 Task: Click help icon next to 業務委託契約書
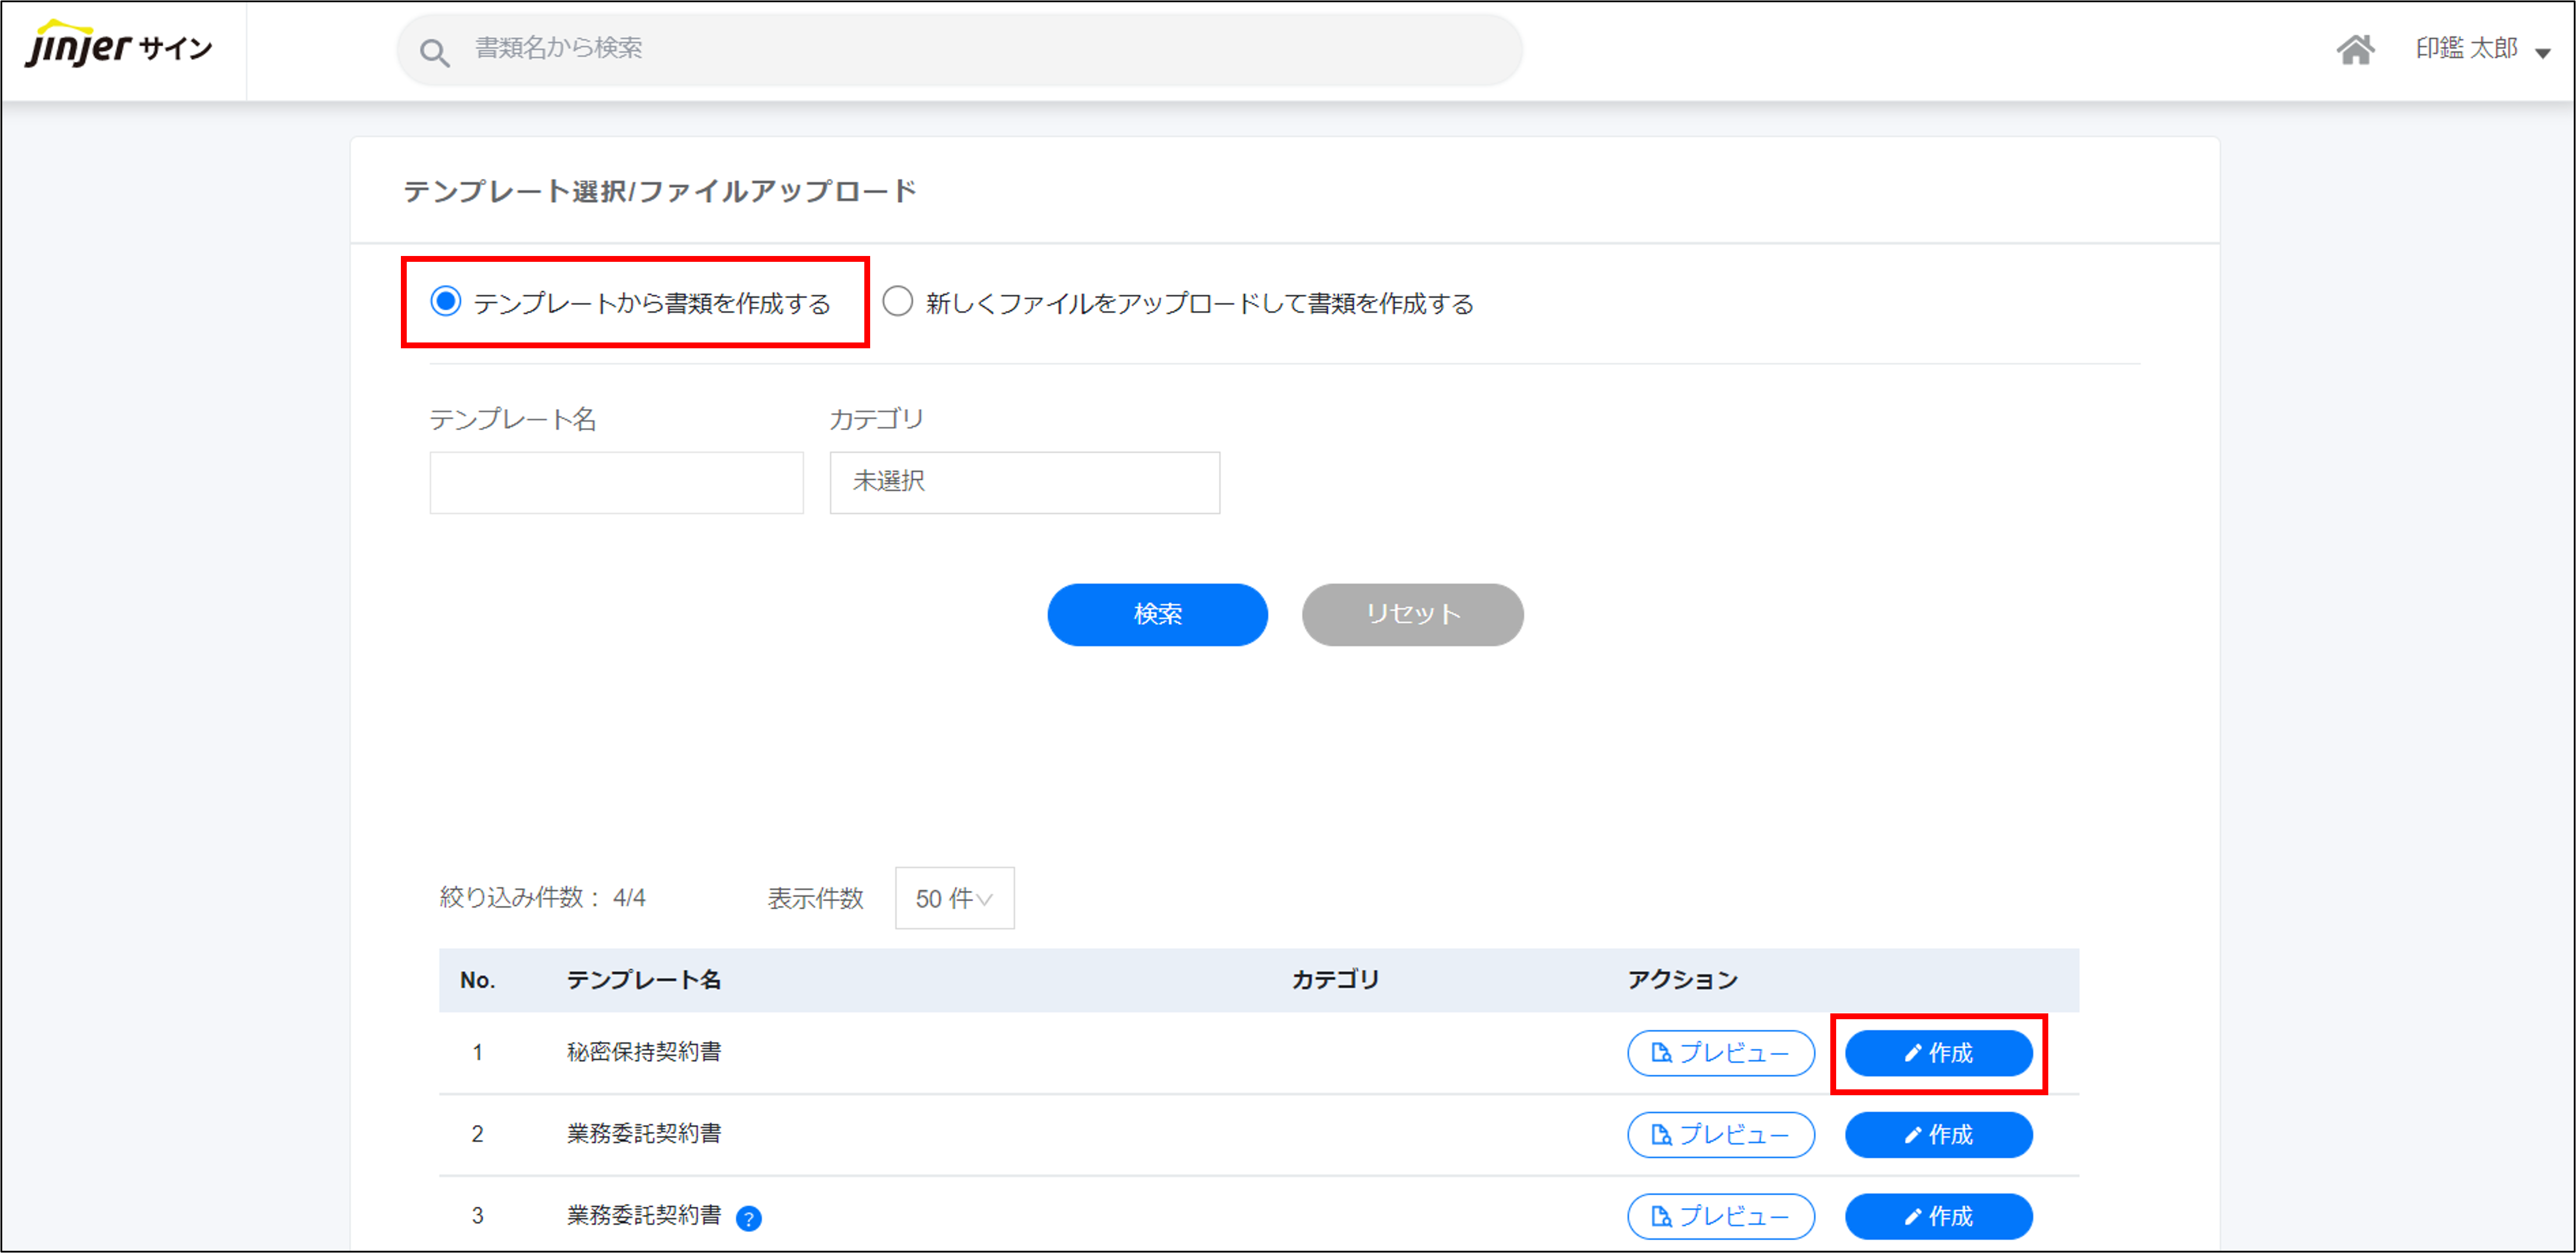(748, 1217)
